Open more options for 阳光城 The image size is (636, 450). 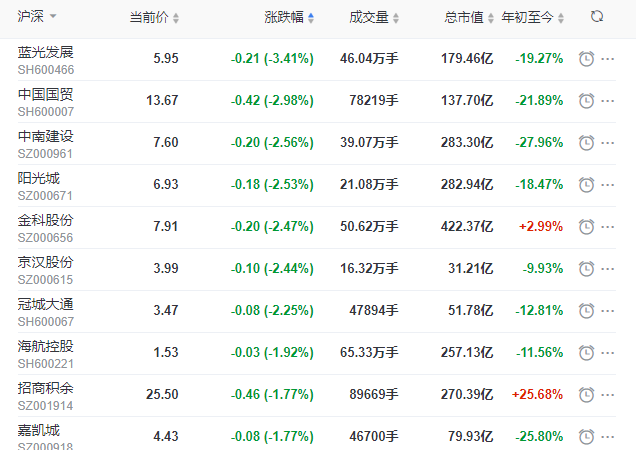coord(608,185)
